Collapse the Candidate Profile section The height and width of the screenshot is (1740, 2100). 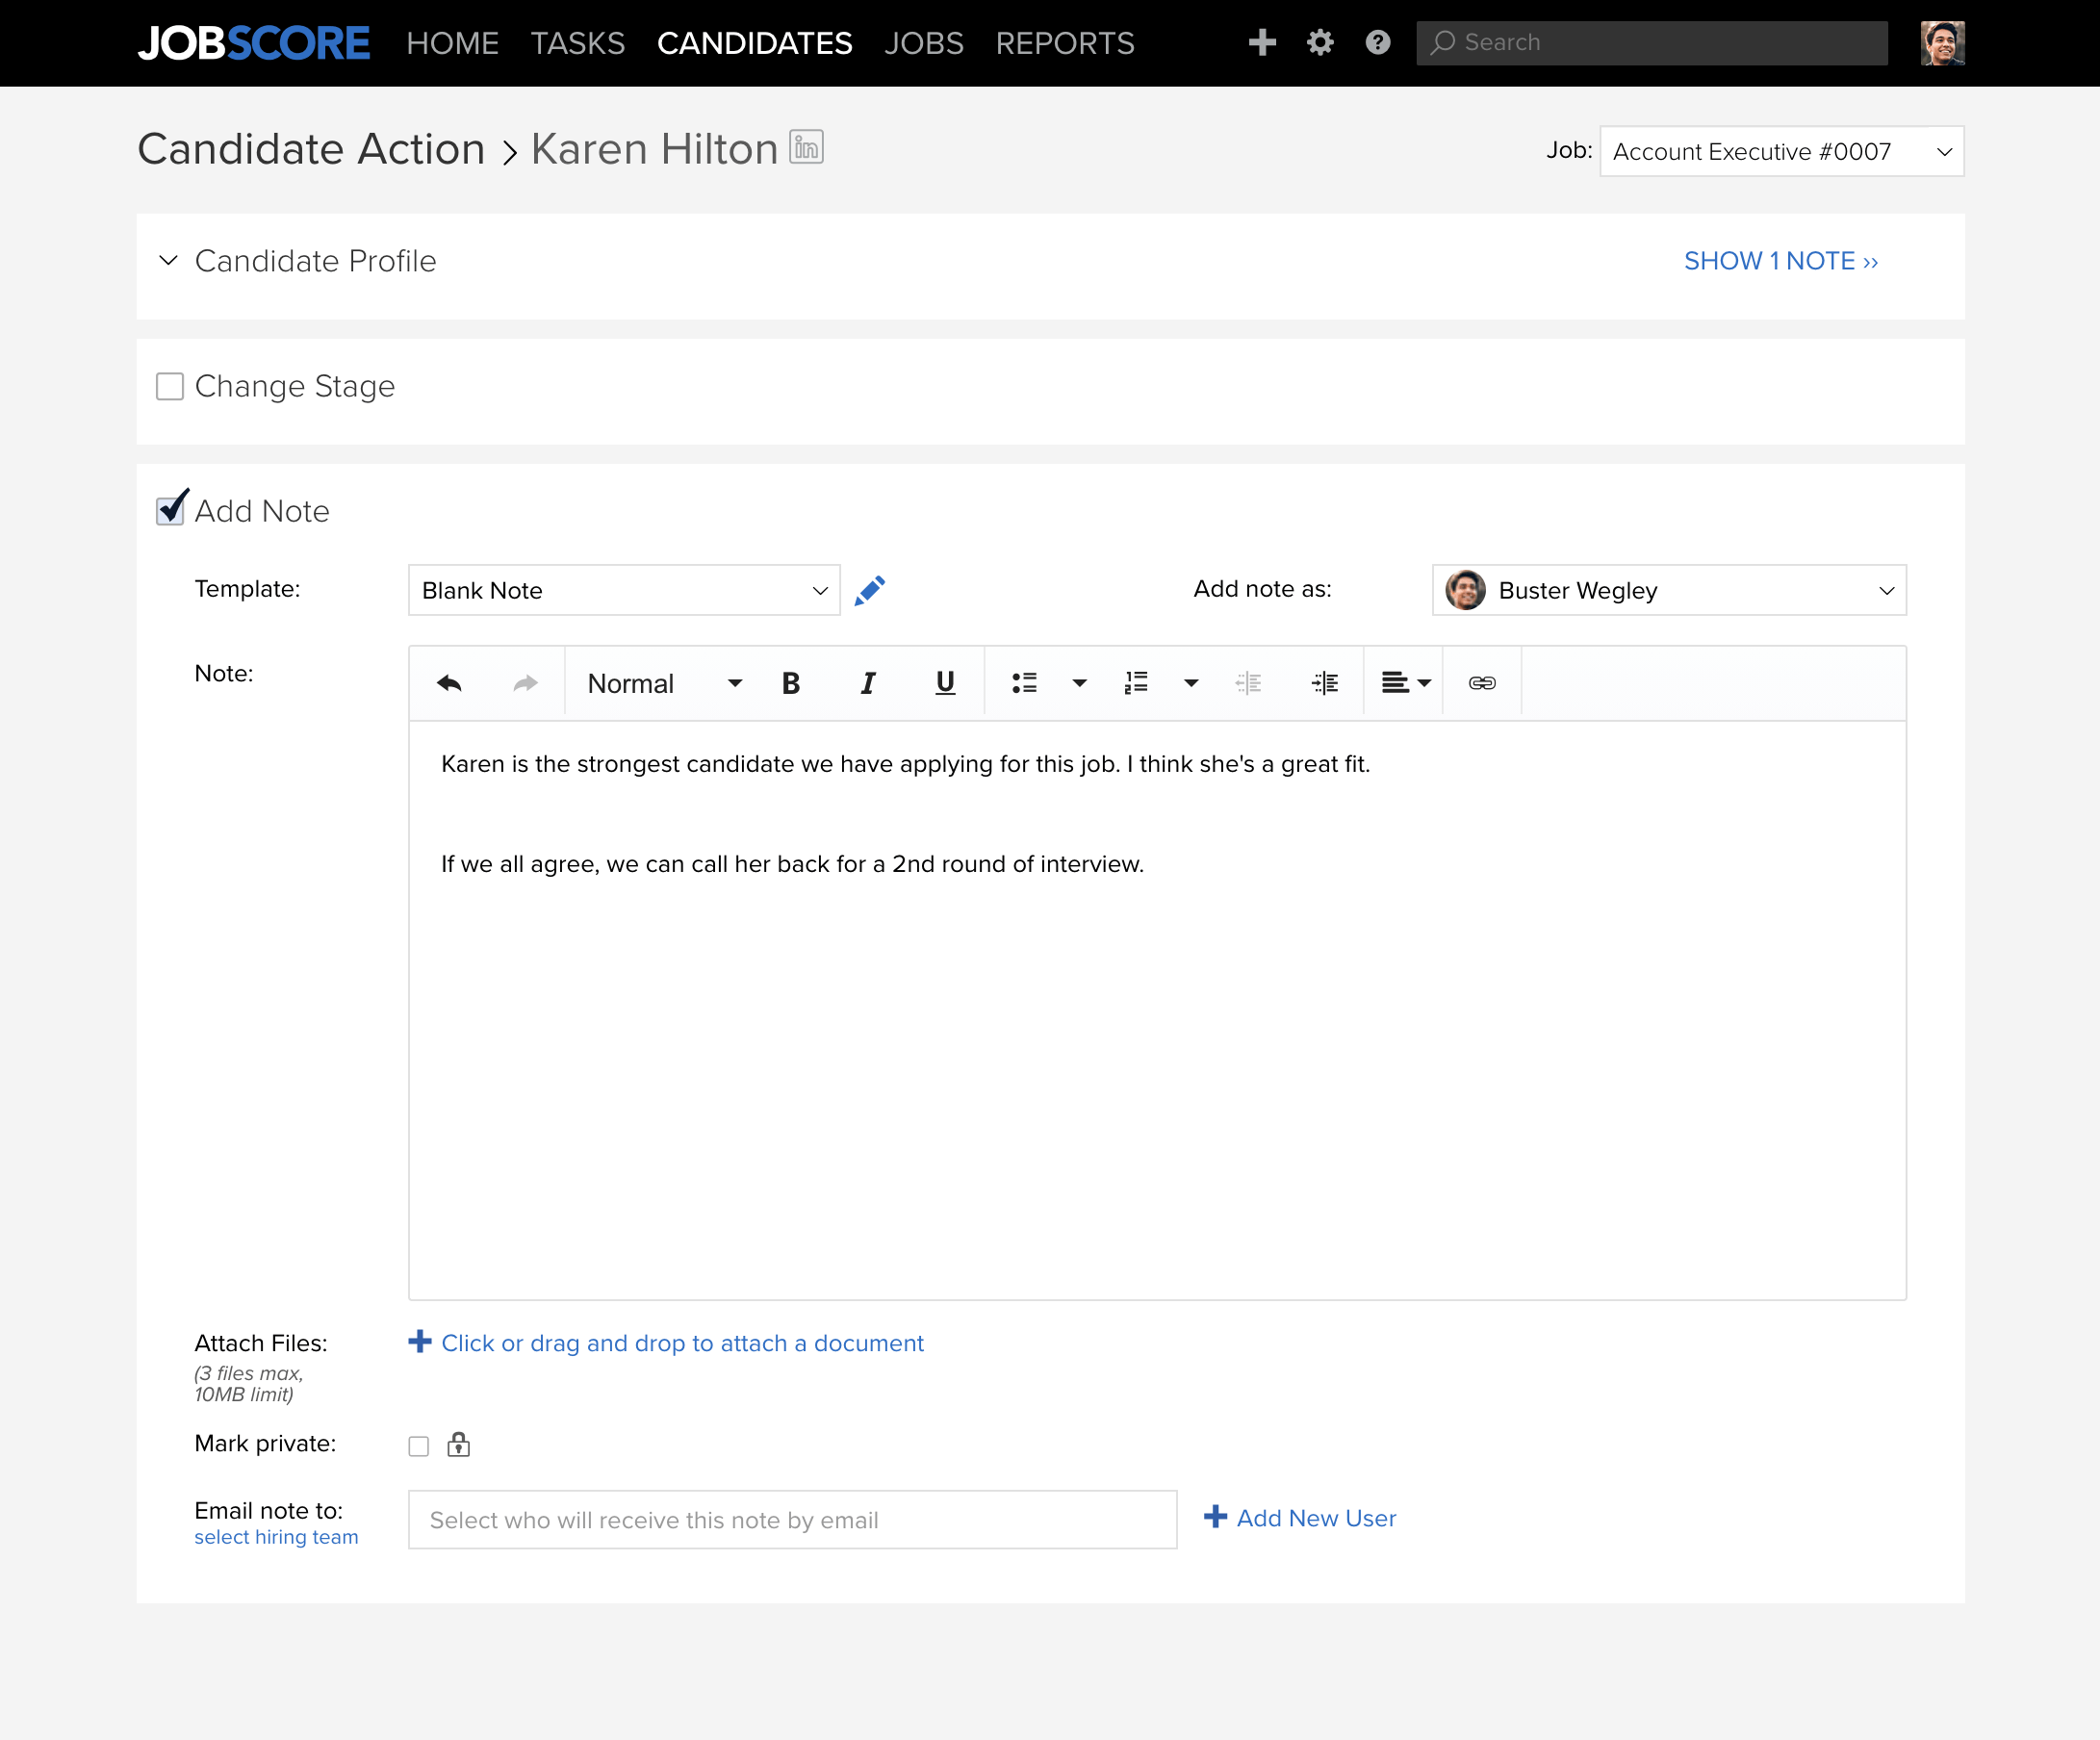(168, 261)
